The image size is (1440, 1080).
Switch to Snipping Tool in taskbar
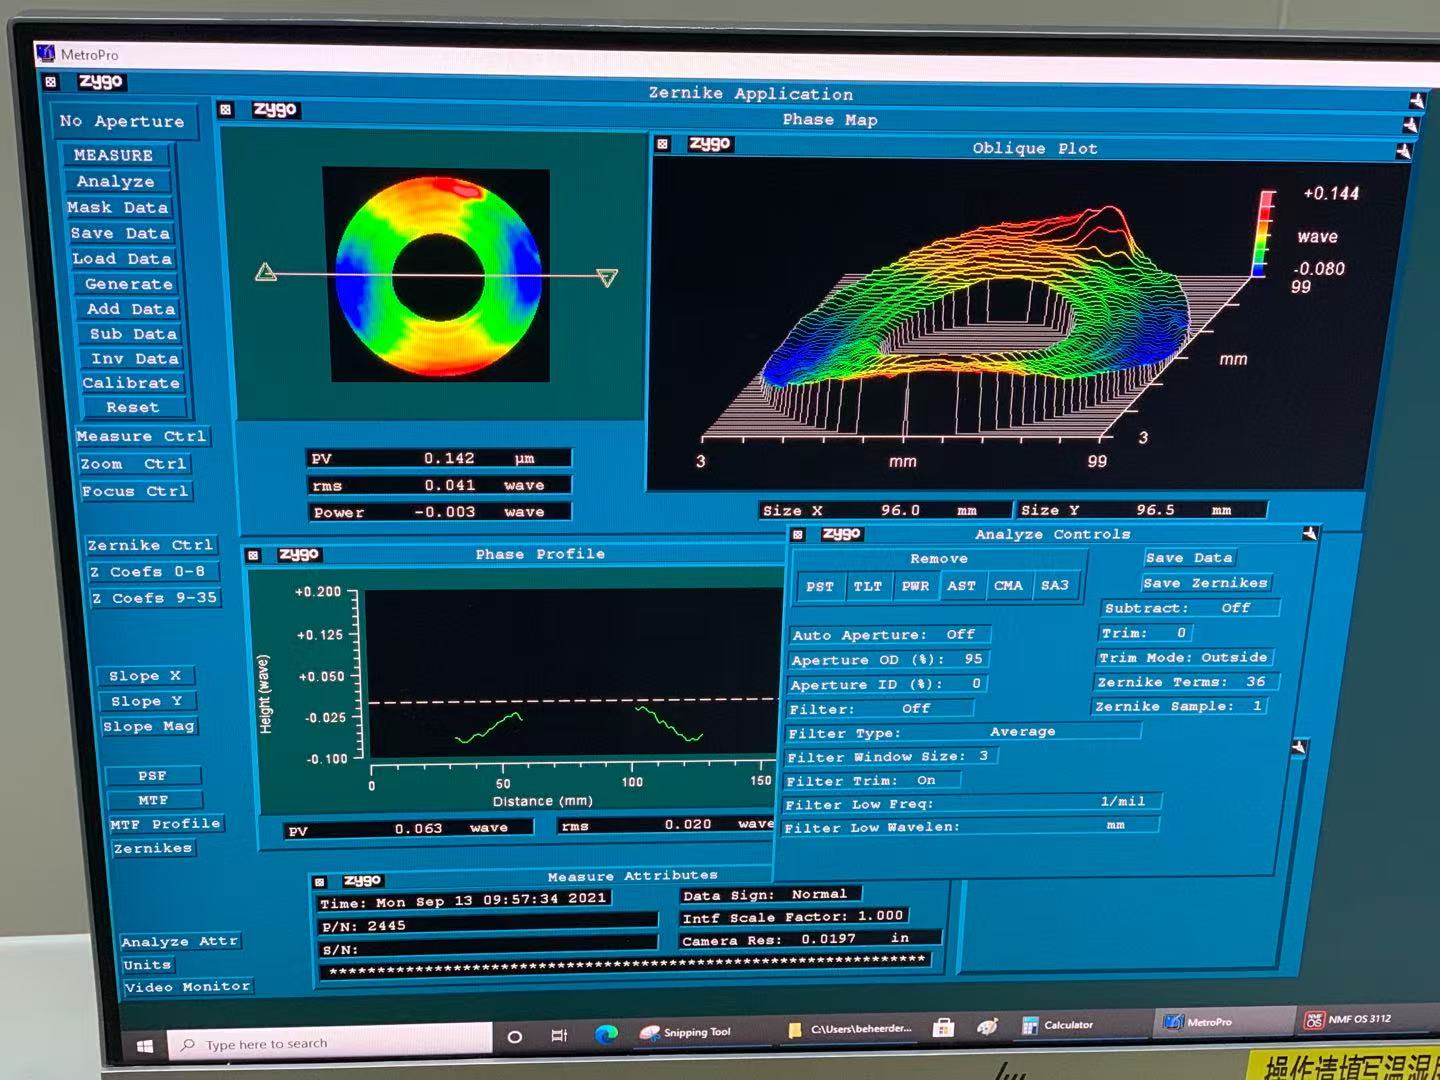686,1032
